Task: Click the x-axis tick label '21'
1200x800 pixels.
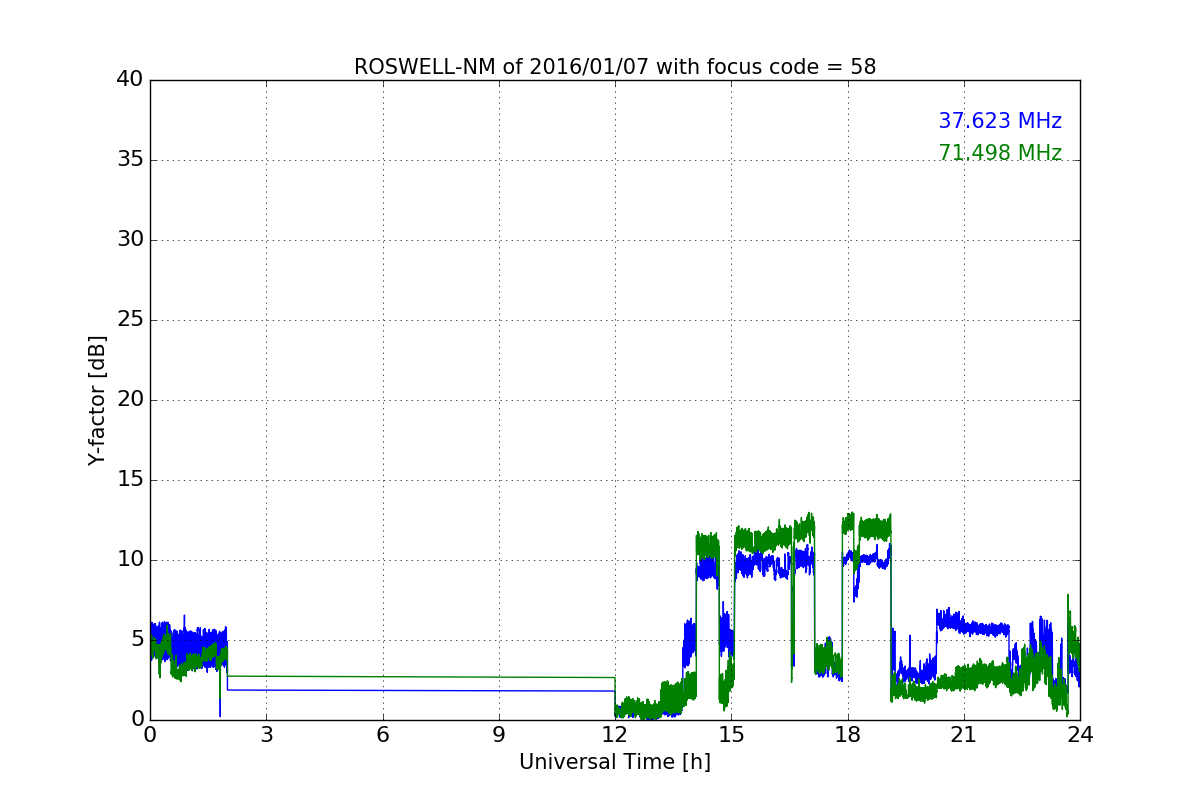Action: pos(964,735)
